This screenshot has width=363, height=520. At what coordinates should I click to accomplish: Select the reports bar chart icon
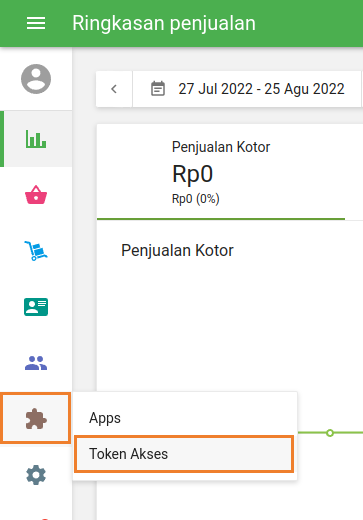[36, 139]
